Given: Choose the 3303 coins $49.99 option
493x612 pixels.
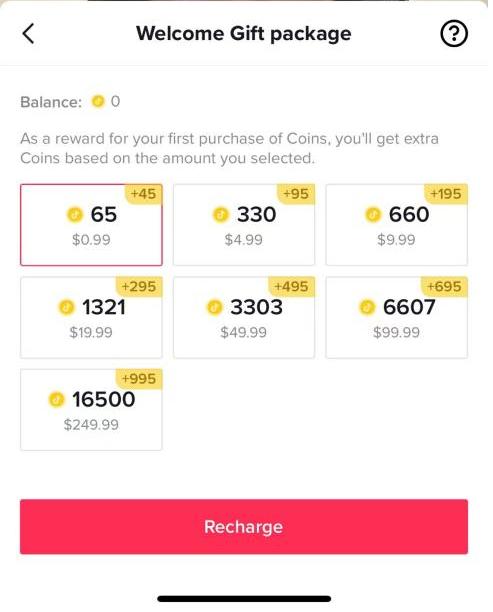Looking at the screenshot, I should point(244,317).
